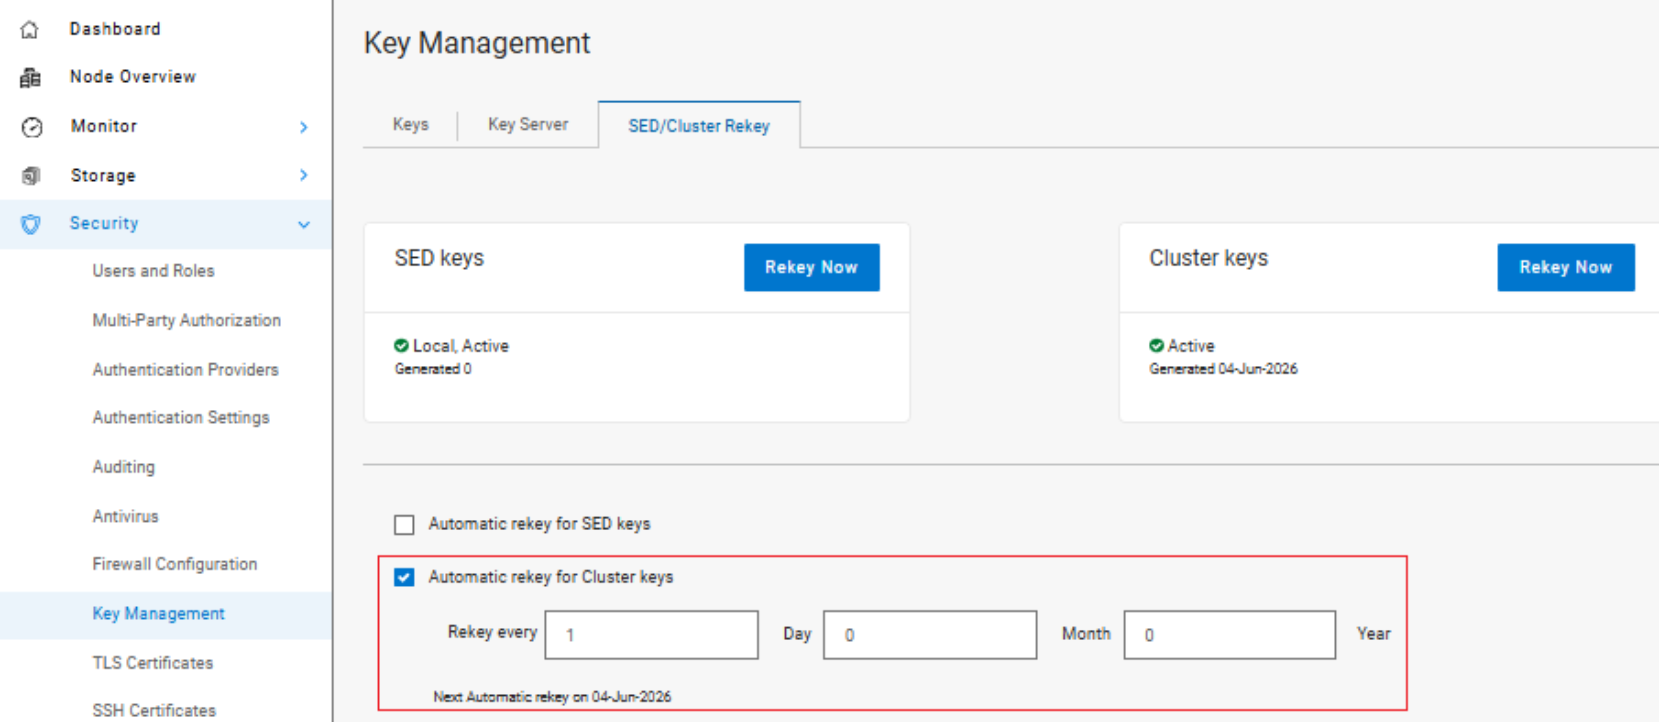Click the Monitor gauge icon

click(32, 127)
